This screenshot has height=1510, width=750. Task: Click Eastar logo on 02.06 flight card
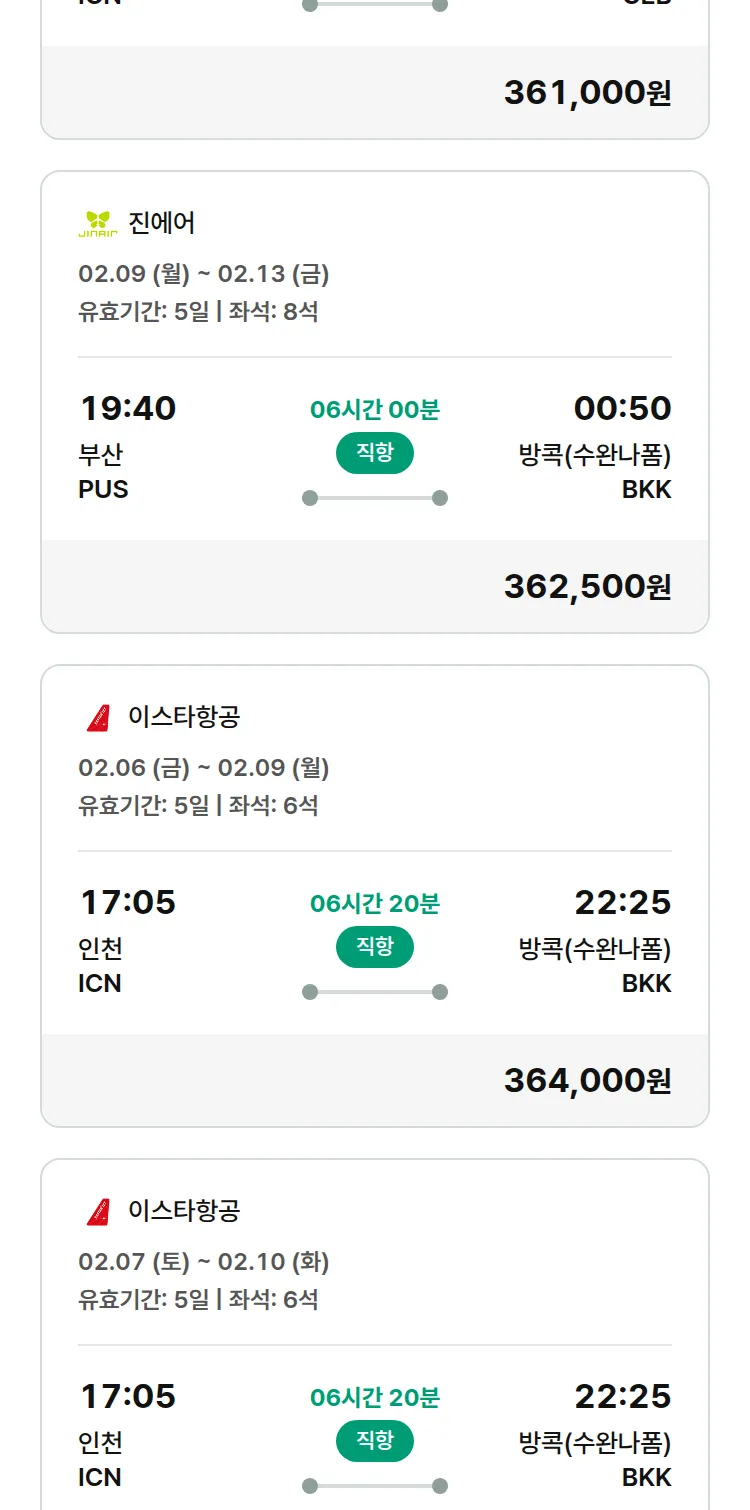(x=98, y=717)
